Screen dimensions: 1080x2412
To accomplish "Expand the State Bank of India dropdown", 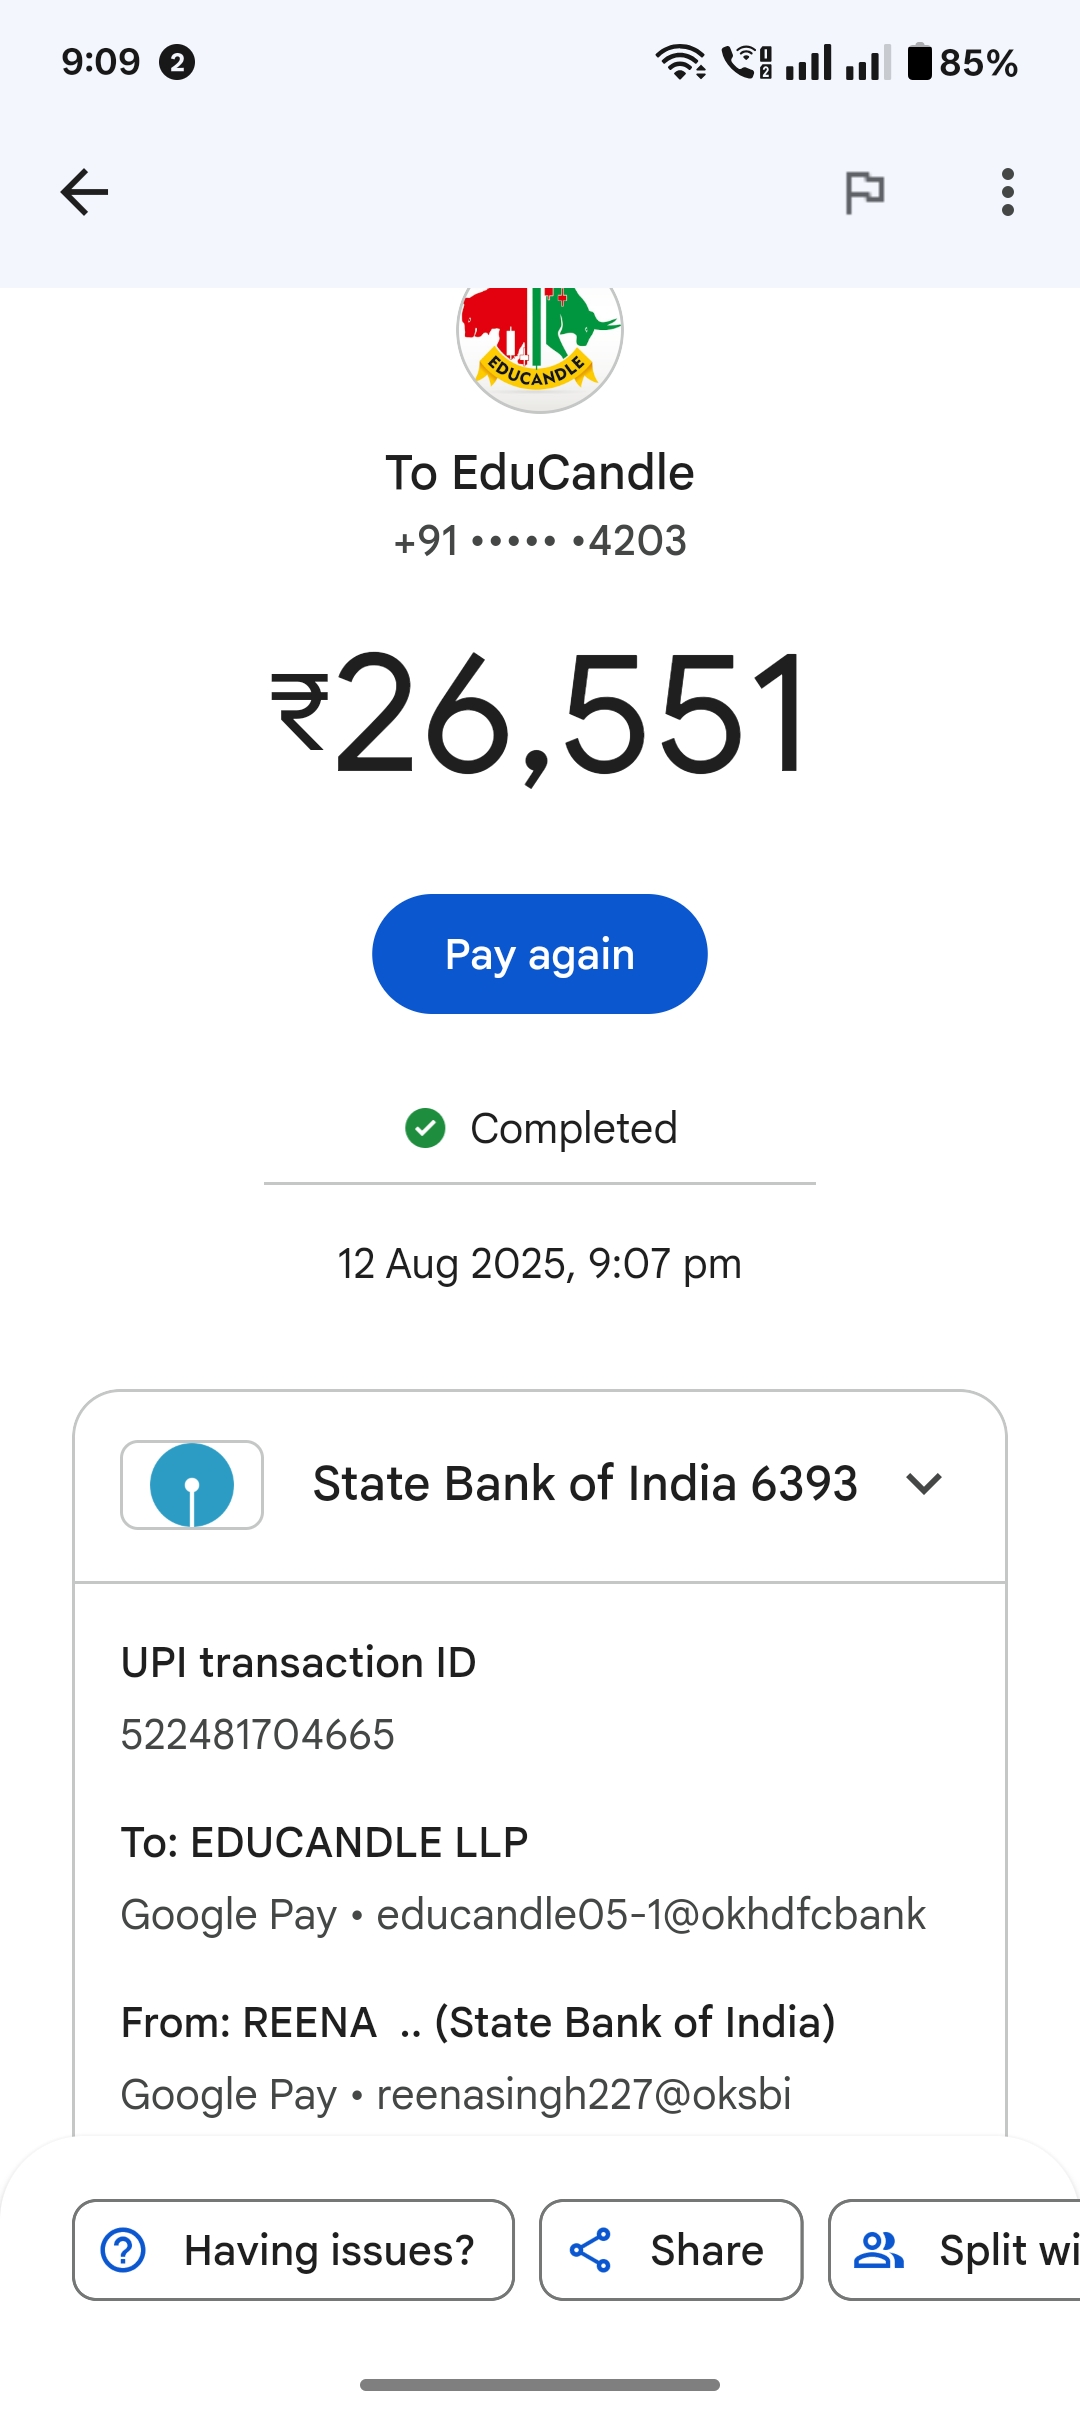I will pyautogui.click(x=924, y=1484).
